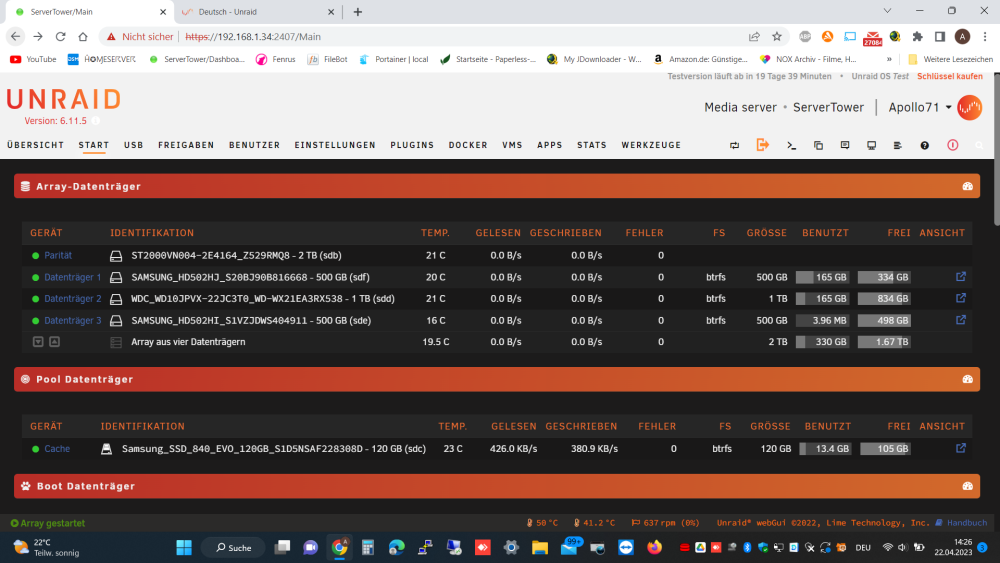This screenshot has height=563, width=1000.
Task: Click the green status dot of Datenträger 3
Action: pyautogui.click(x=36, y=321)
